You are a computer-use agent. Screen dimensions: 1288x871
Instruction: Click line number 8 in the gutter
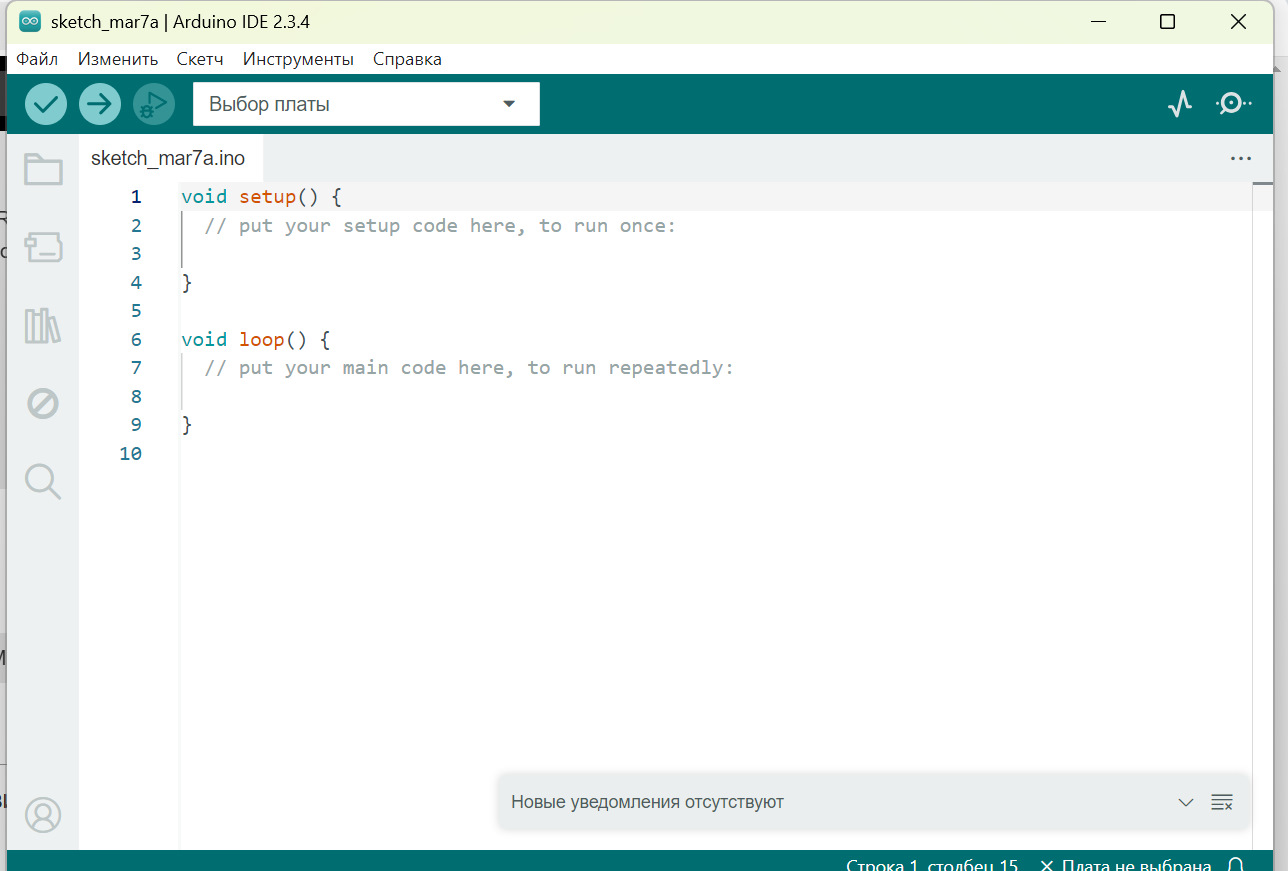point(136,397)
